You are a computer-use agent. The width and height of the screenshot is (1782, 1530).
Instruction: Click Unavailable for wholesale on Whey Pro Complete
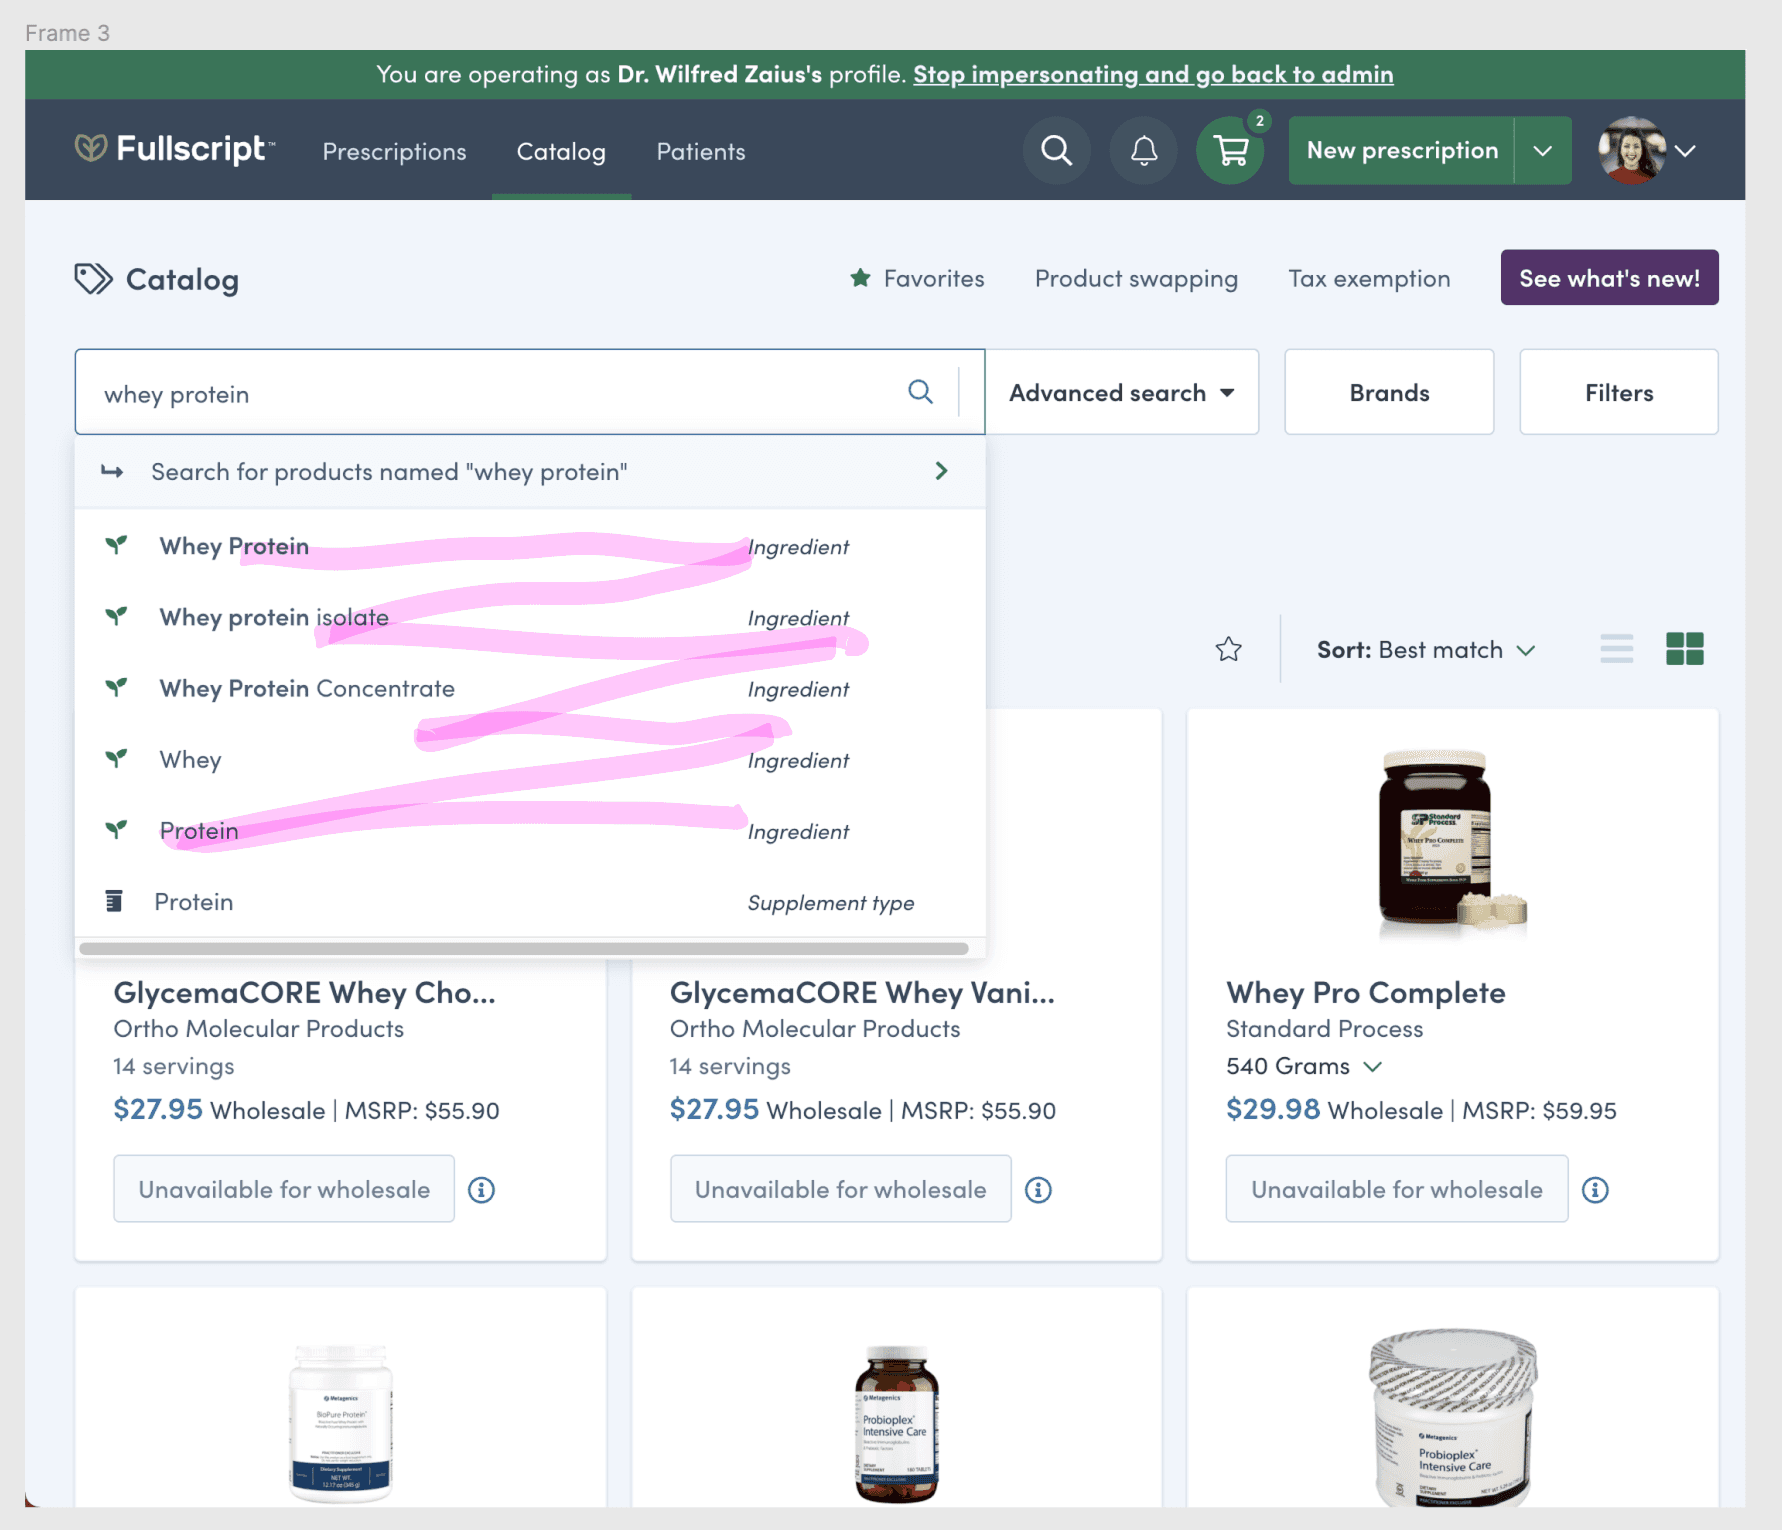pyautogui.click(x=1397, y=1189)
